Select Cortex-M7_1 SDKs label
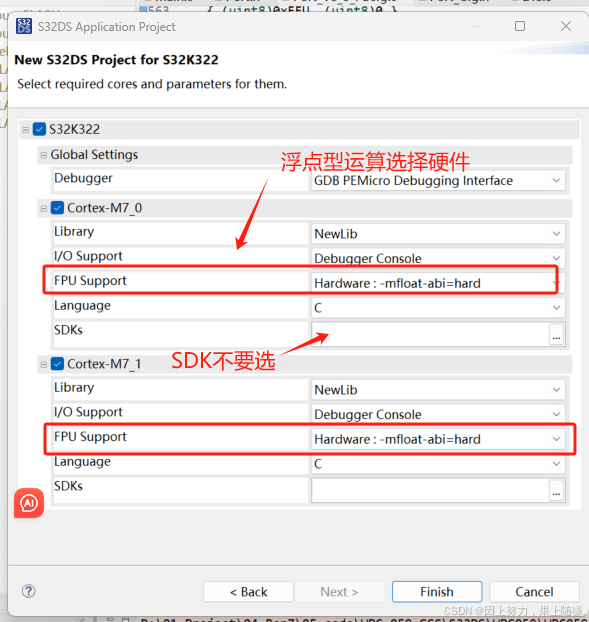 click(x=68, y=486)
